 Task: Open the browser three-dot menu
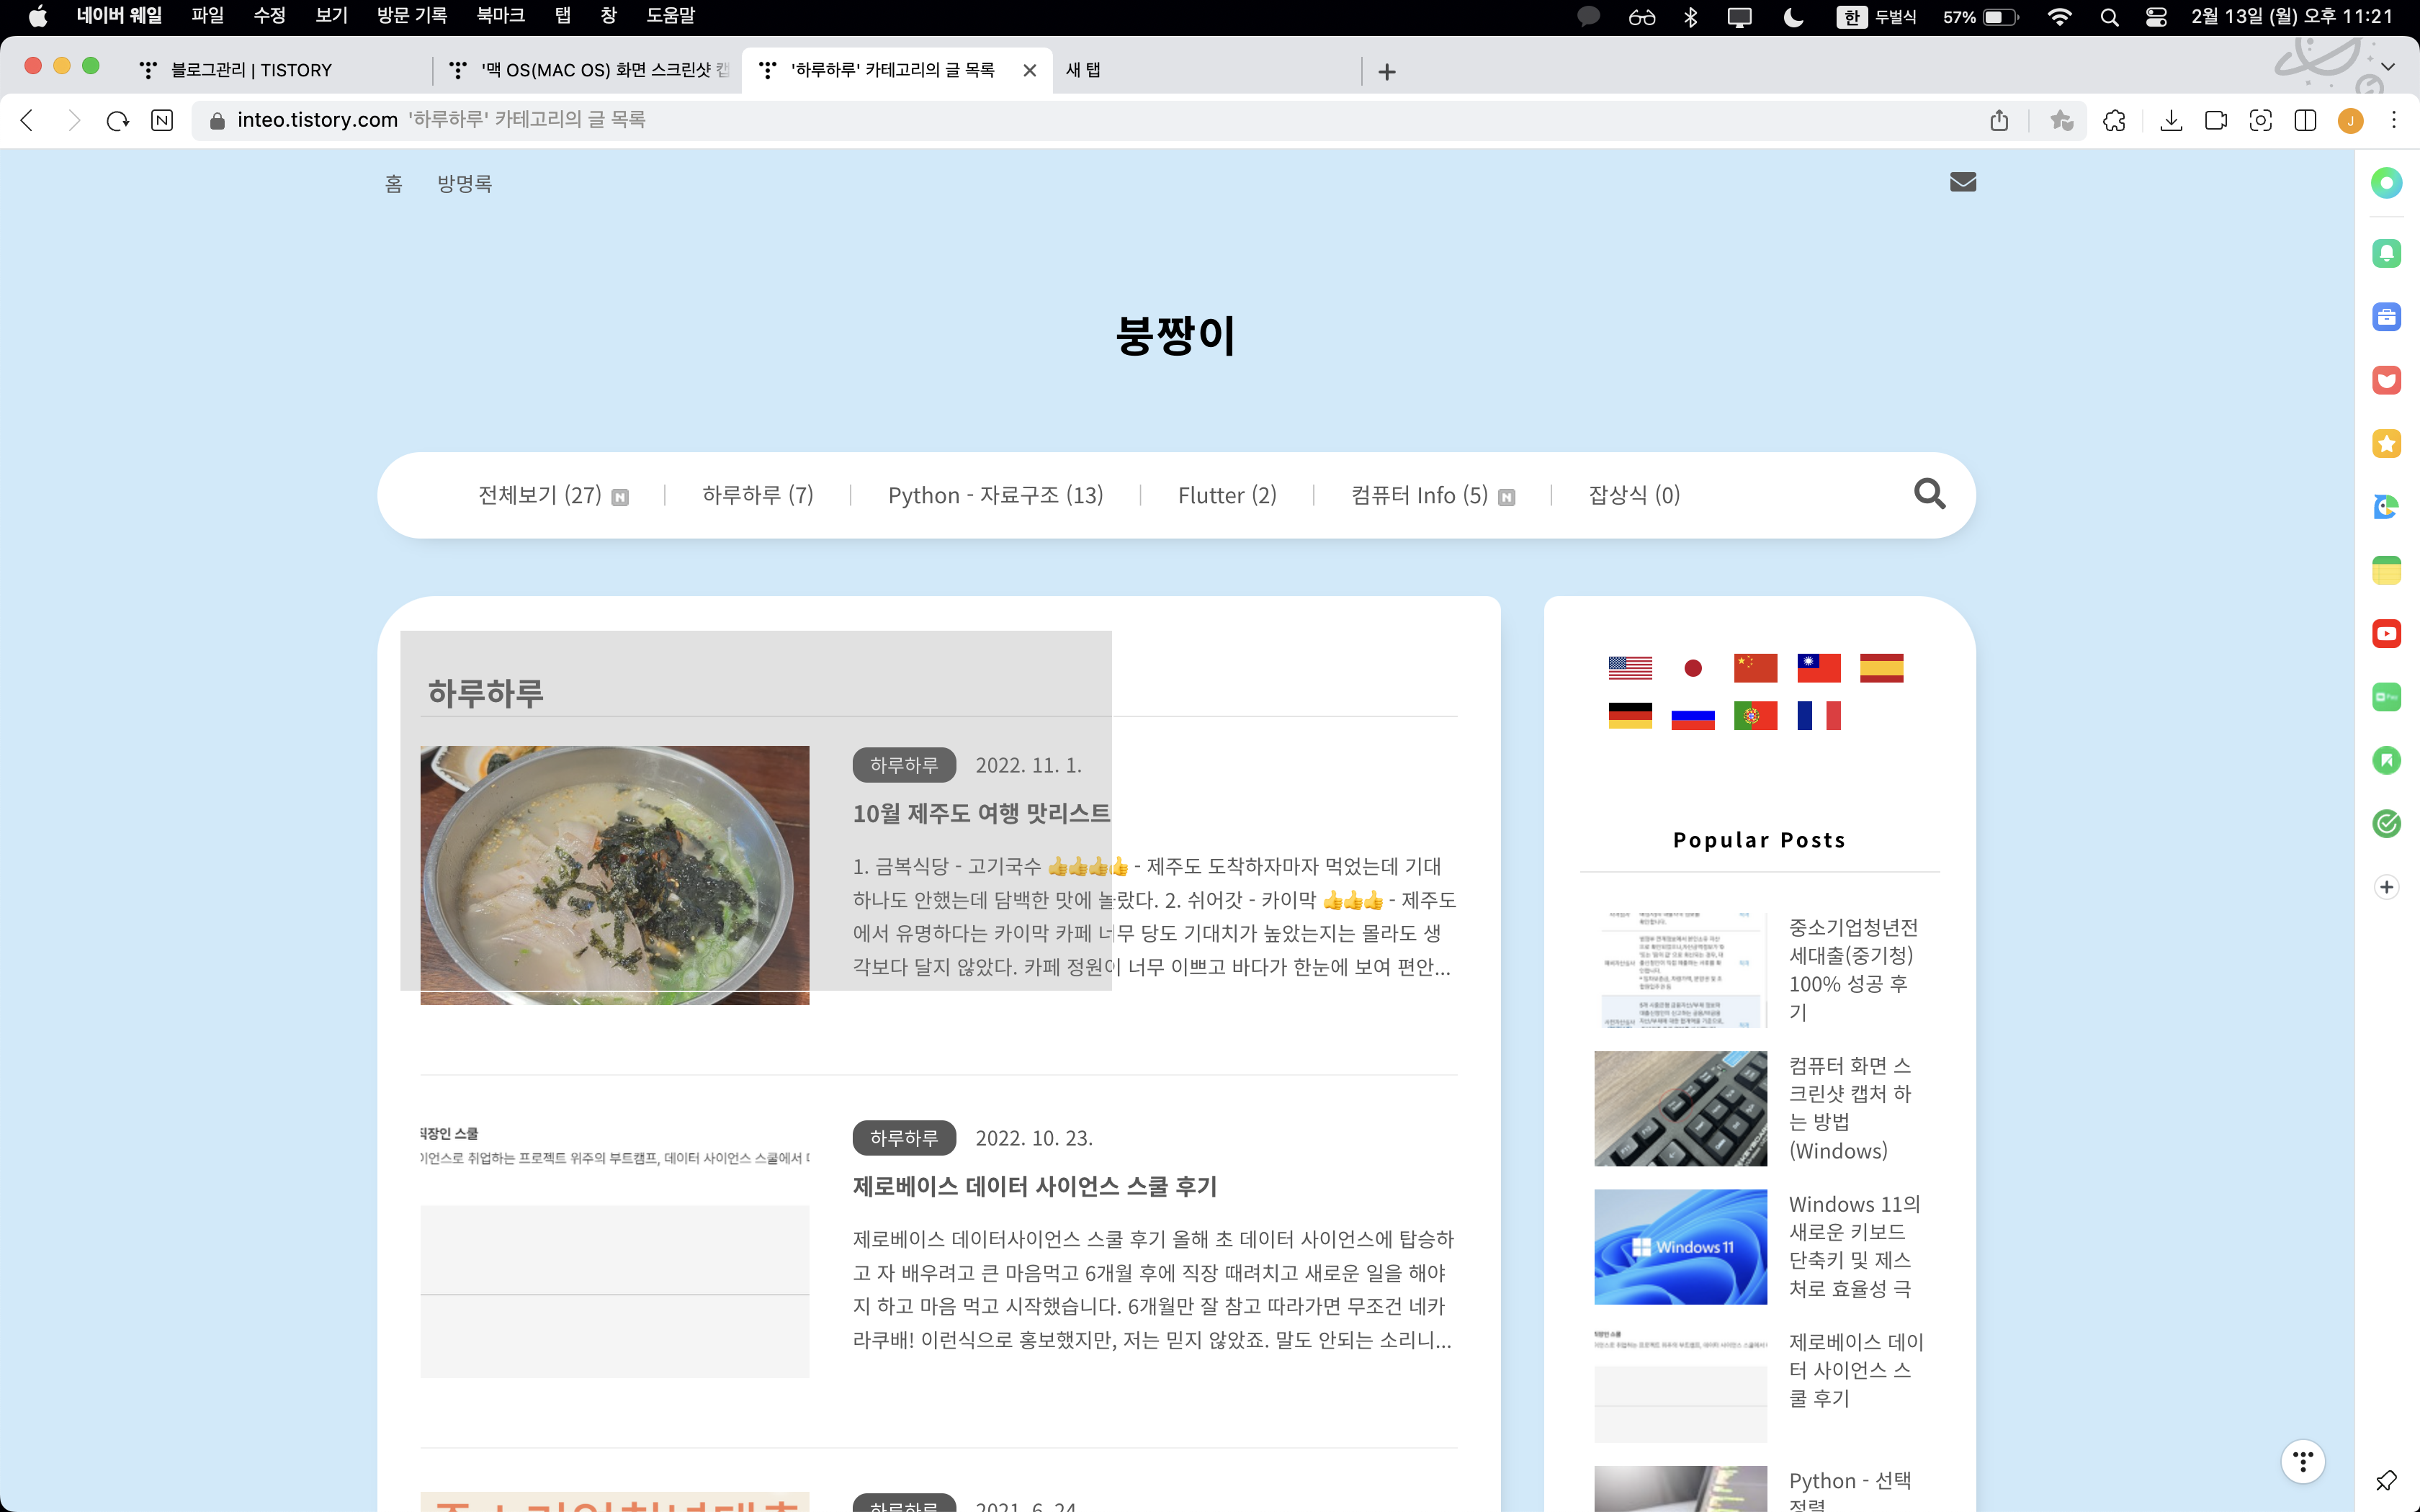2394,120
